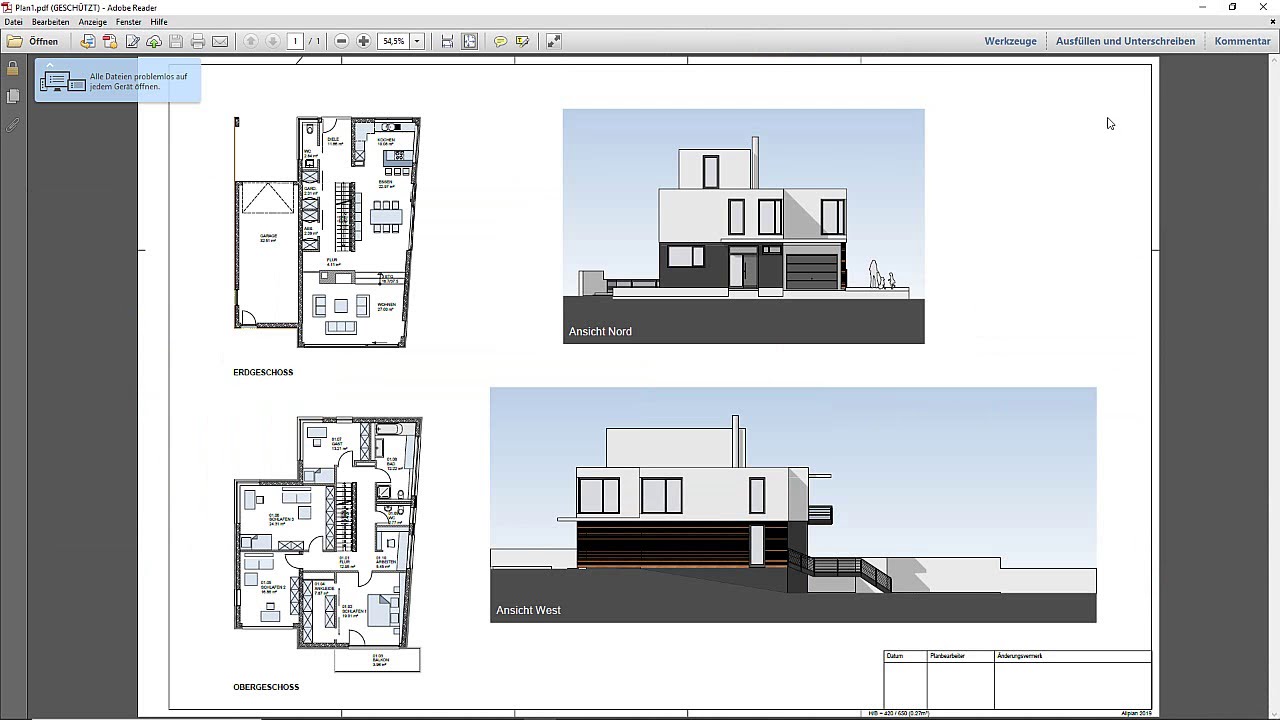
Task: Open the Werkzeuge pane
Action: pos(1010,41)
